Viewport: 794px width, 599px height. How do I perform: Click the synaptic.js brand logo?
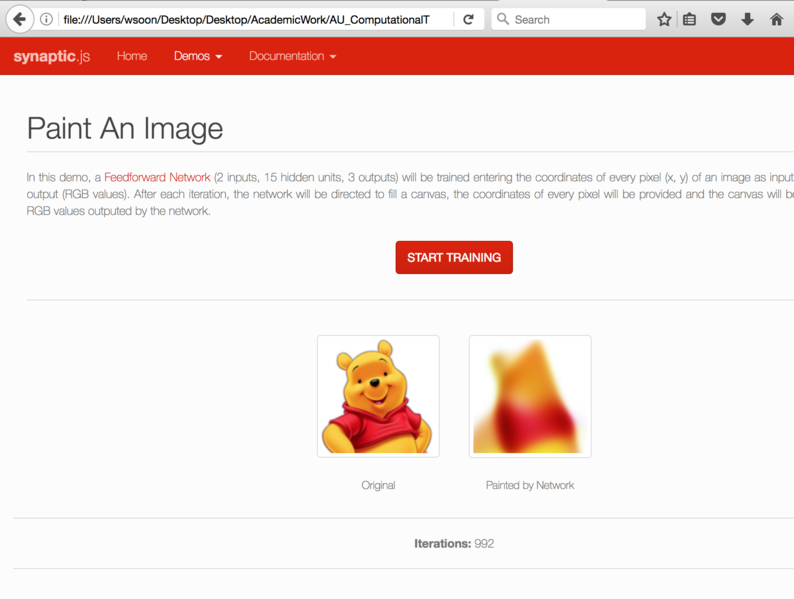pos(52,57)
